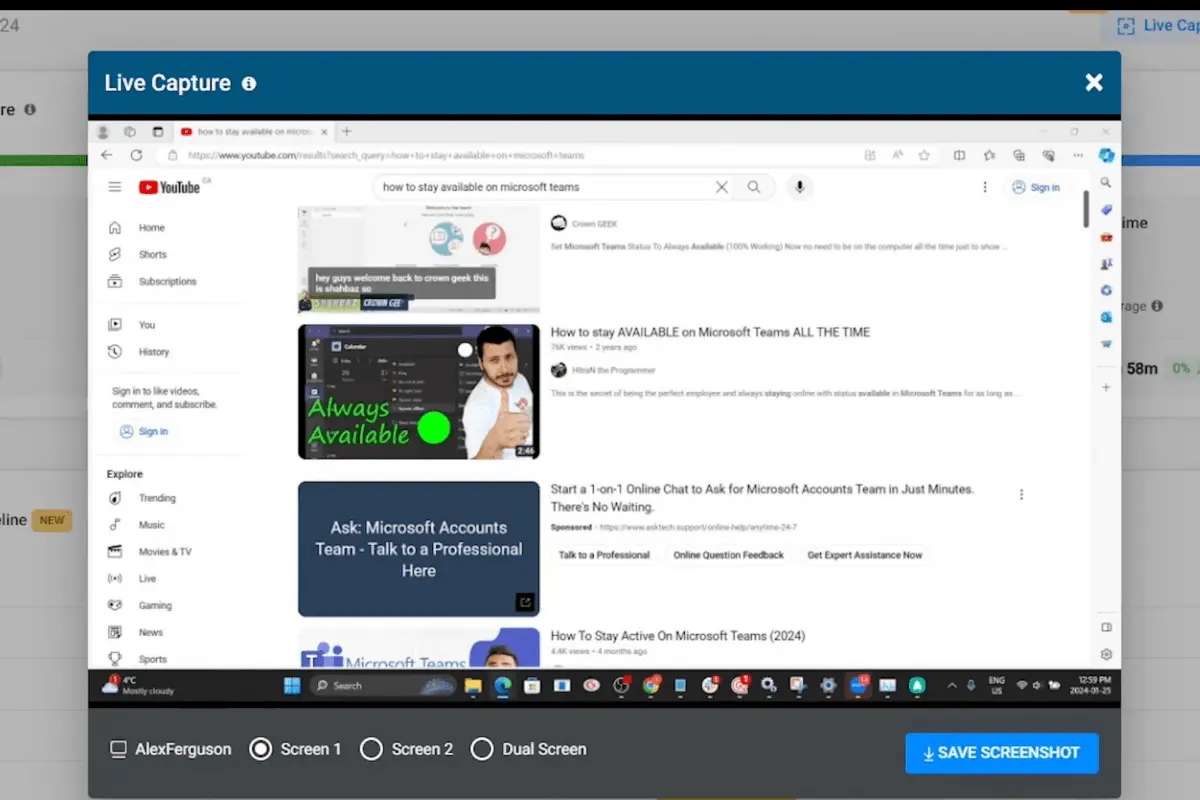1200x800 pixels.
Task: Open browser favorites toolbar icon
Action: click(989, 155)
